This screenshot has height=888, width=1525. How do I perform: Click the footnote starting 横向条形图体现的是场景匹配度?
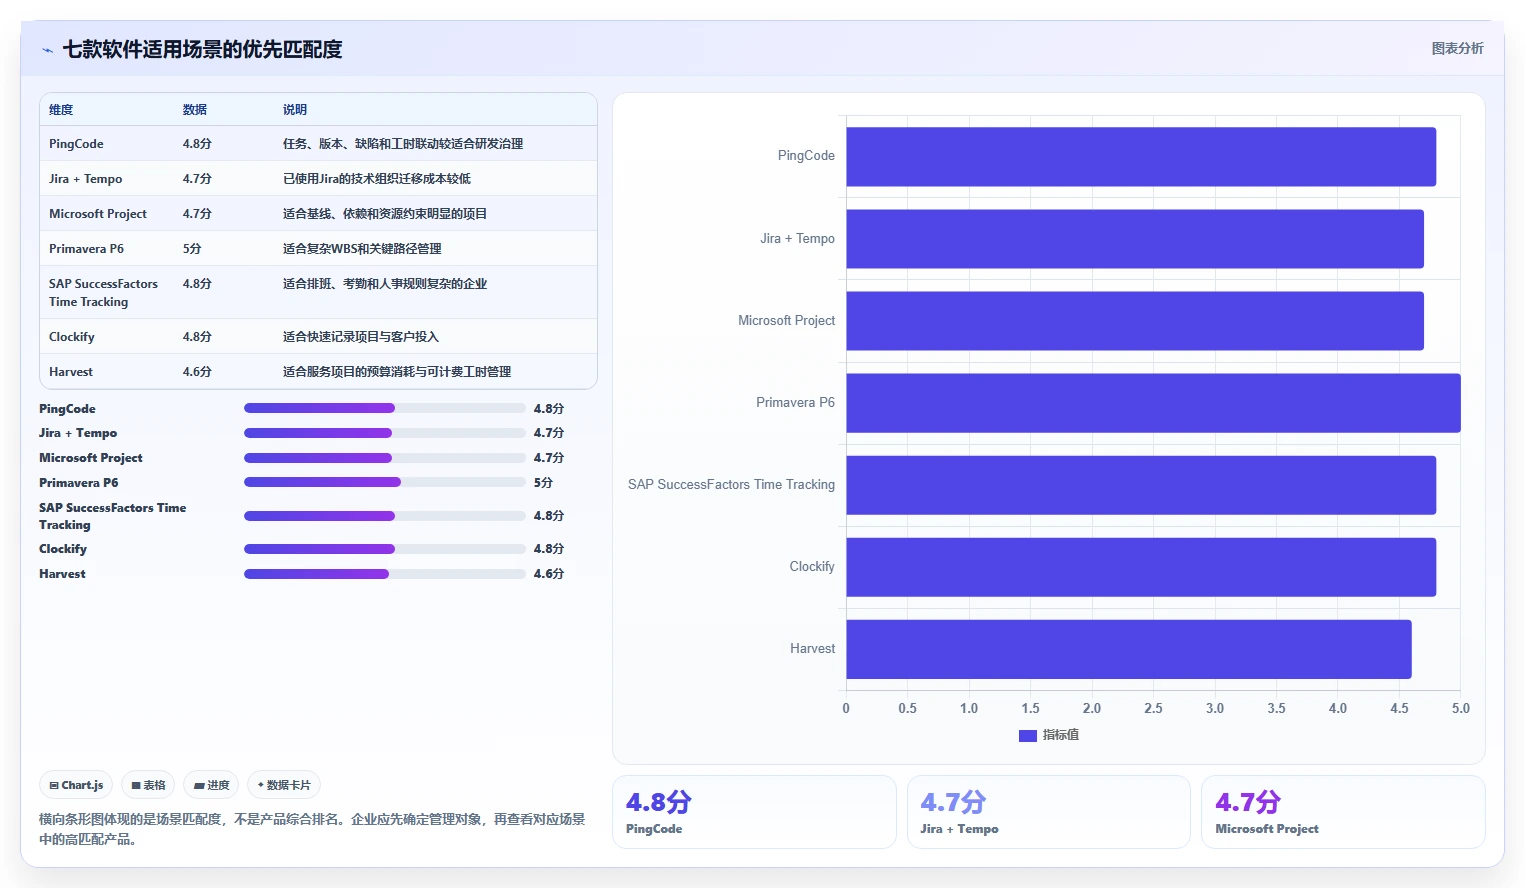[x=312, y=829]
